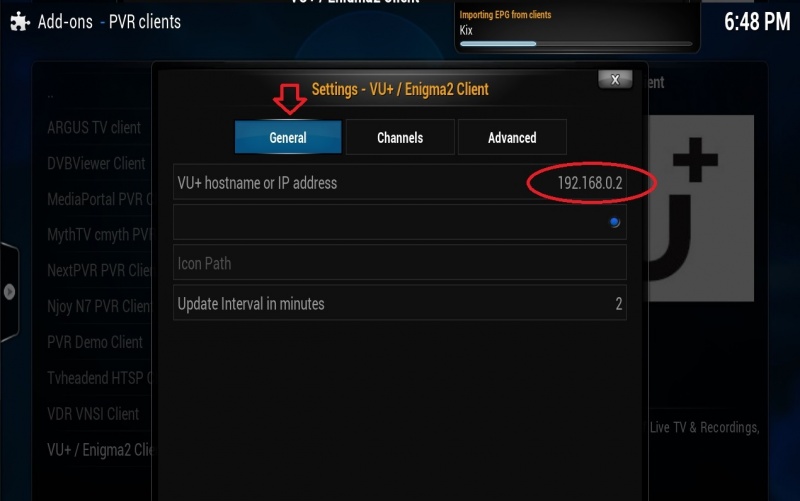Select VDR VNSI Client add-on
800x501 pixels.
click(x=93, y=413)
